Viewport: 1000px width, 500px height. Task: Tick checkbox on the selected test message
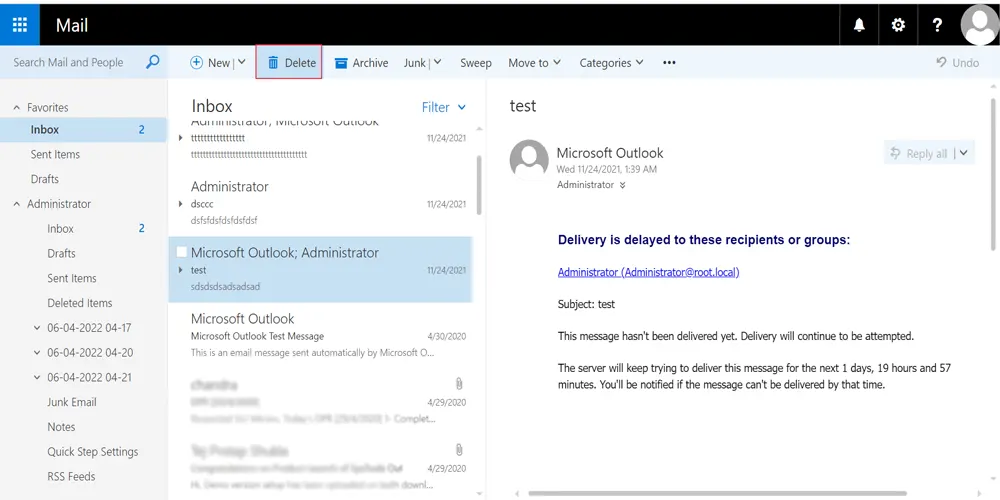[x=181, y=253]
